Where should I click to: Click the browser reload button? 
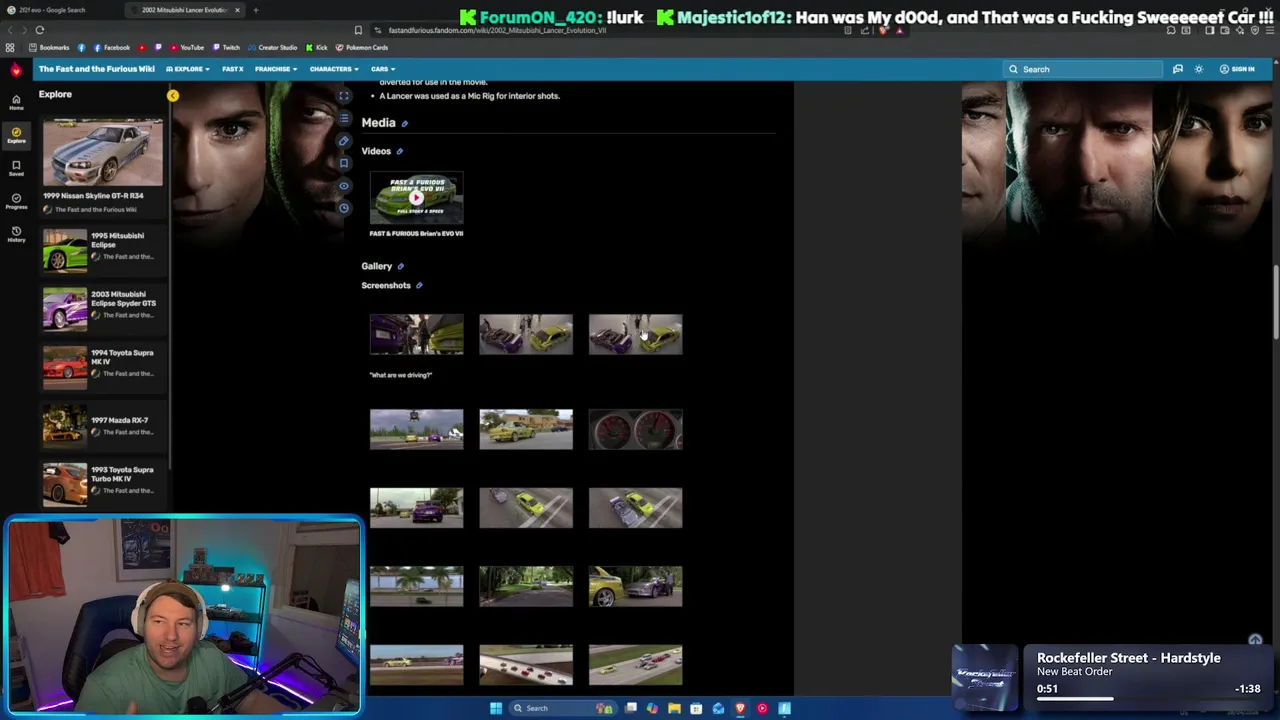coord(40,30)
